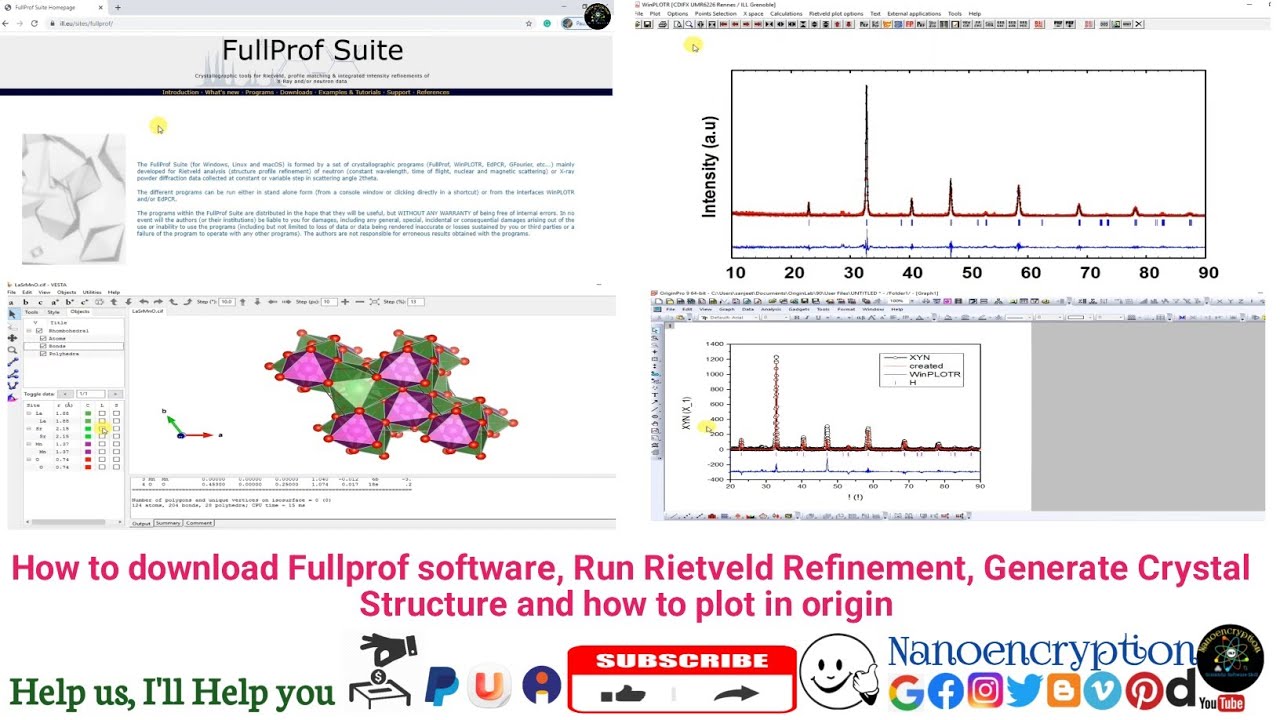The height and width of the screenshot is (720, 1280).
Task: Click the red FP icon in WinPLOTR toolbar
Action: [x=910, y=24]
